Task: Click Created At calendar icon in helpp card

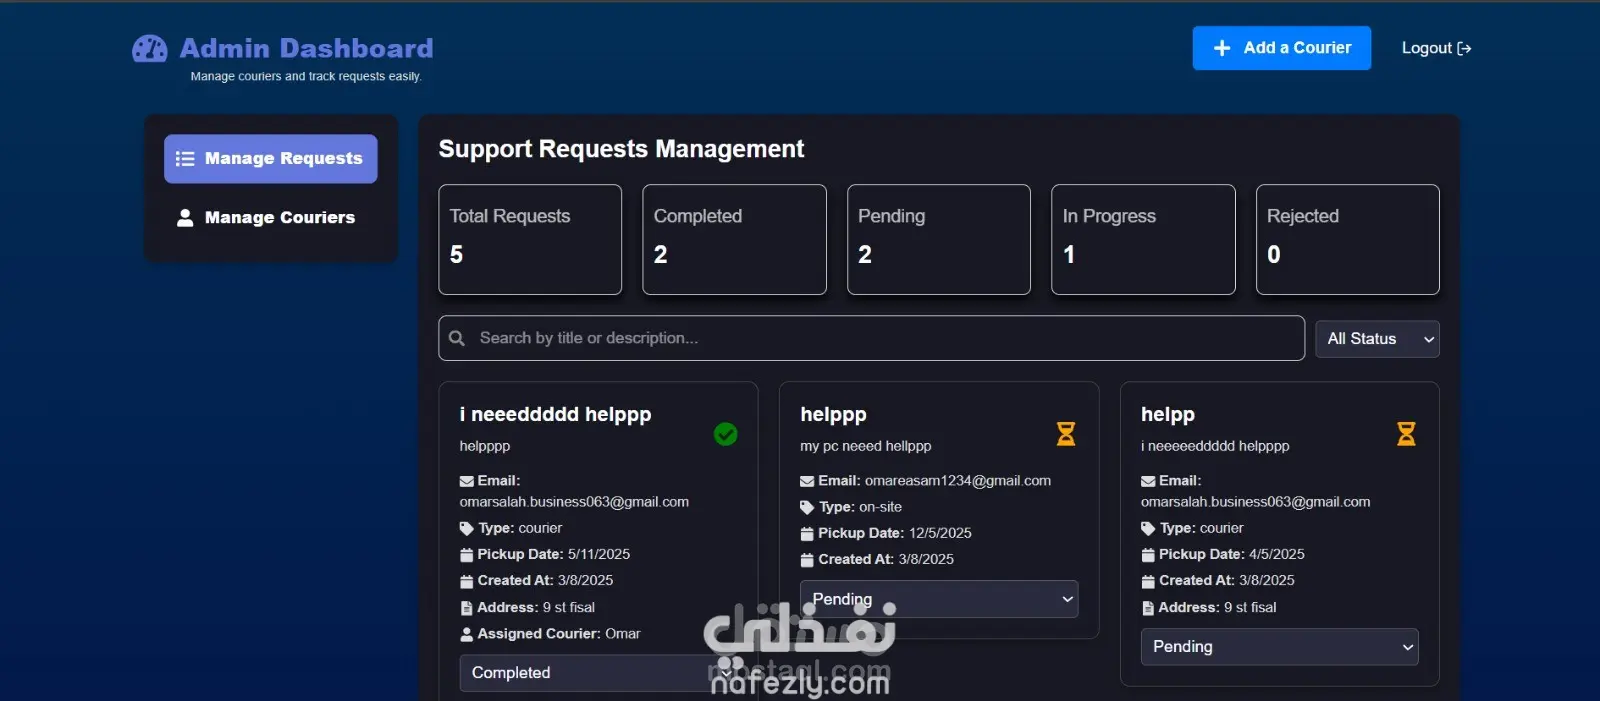Action: (x=1148, y=581)
